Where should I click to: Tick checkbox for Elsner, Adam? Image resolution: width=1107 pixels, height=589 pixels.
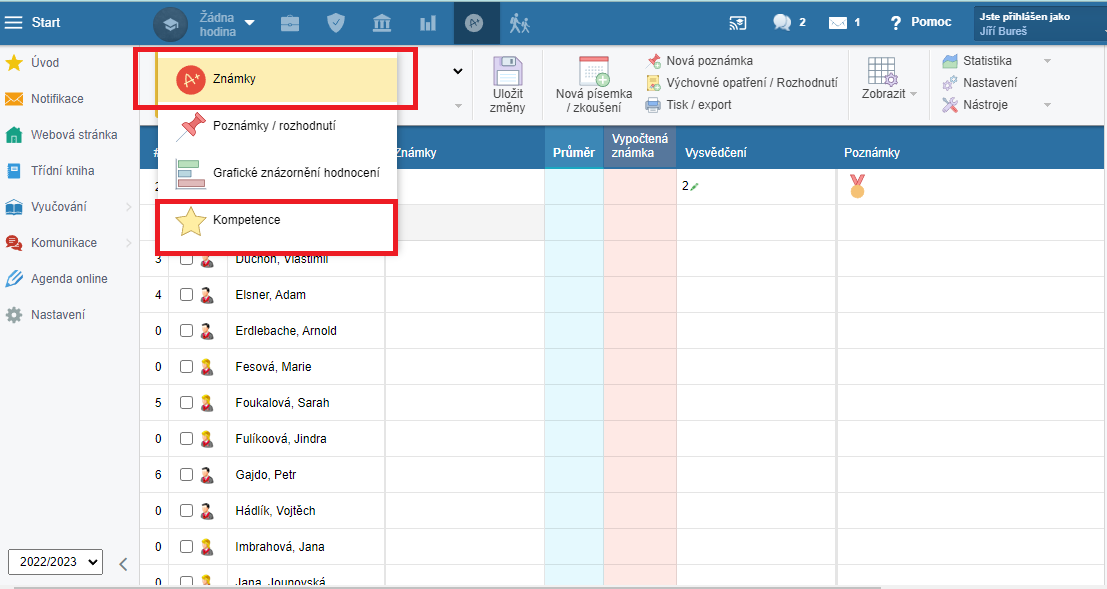click(x=186, y=295)
